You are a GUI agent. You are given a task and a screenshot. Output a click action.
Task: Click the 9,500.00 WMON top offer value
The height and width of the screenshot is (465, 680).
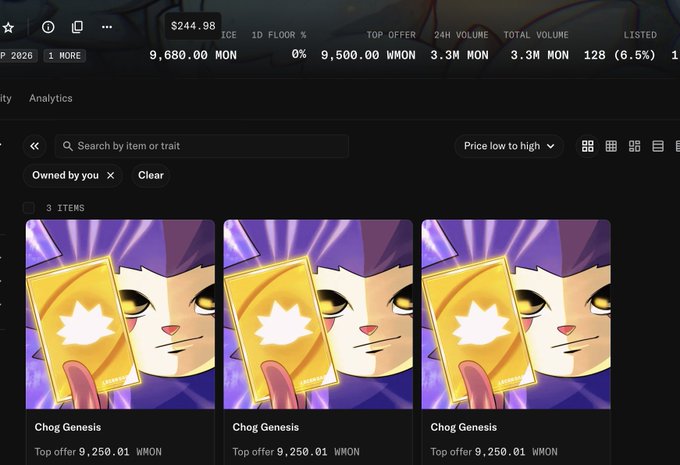tap(368, 55)
